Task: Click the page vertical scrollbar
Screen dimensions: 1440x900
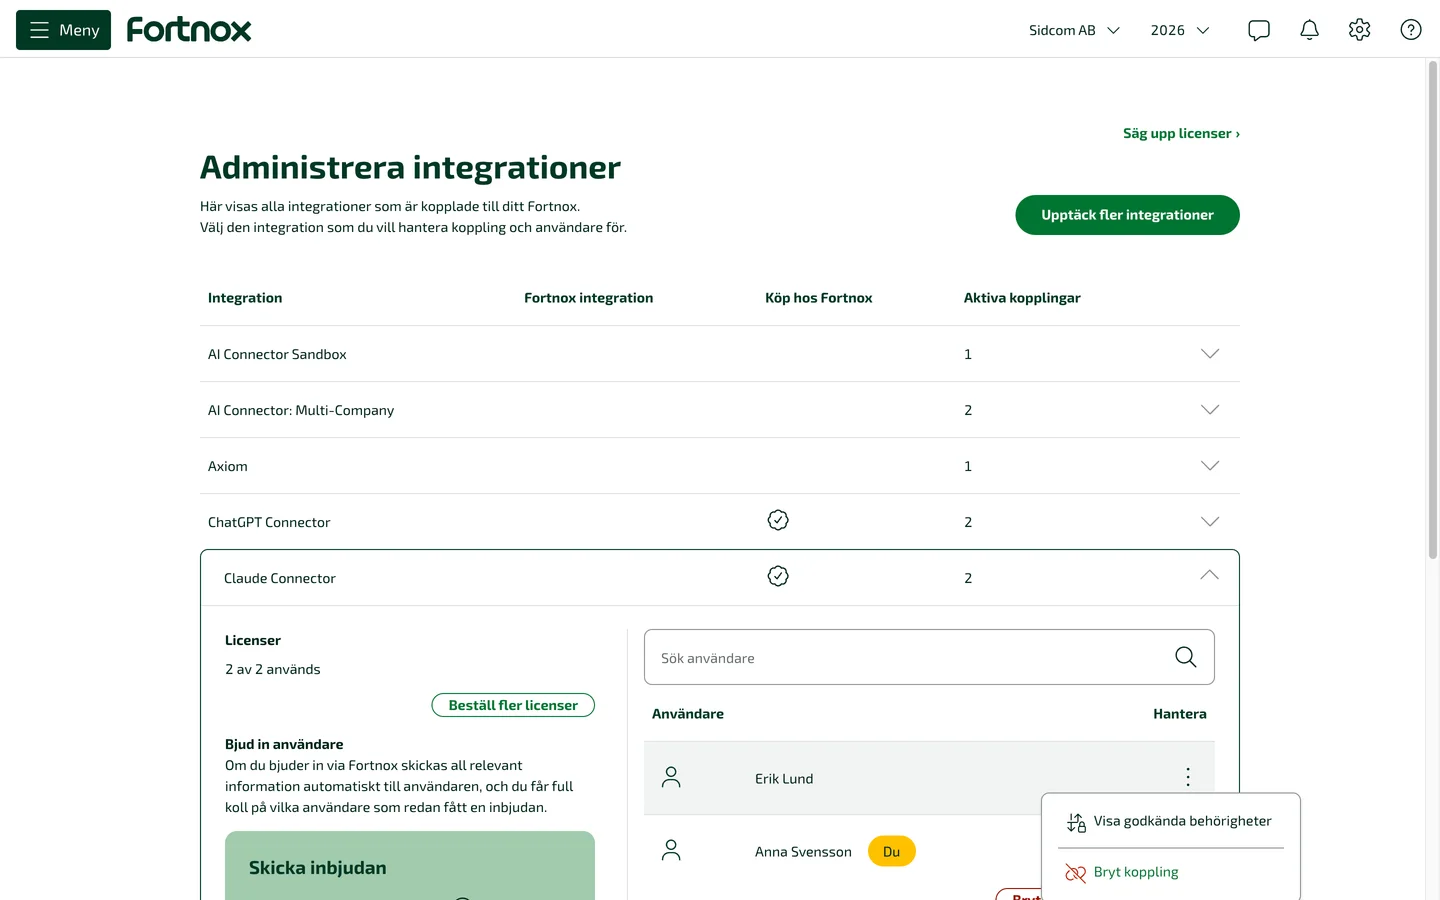Action: pos(1432,310)
